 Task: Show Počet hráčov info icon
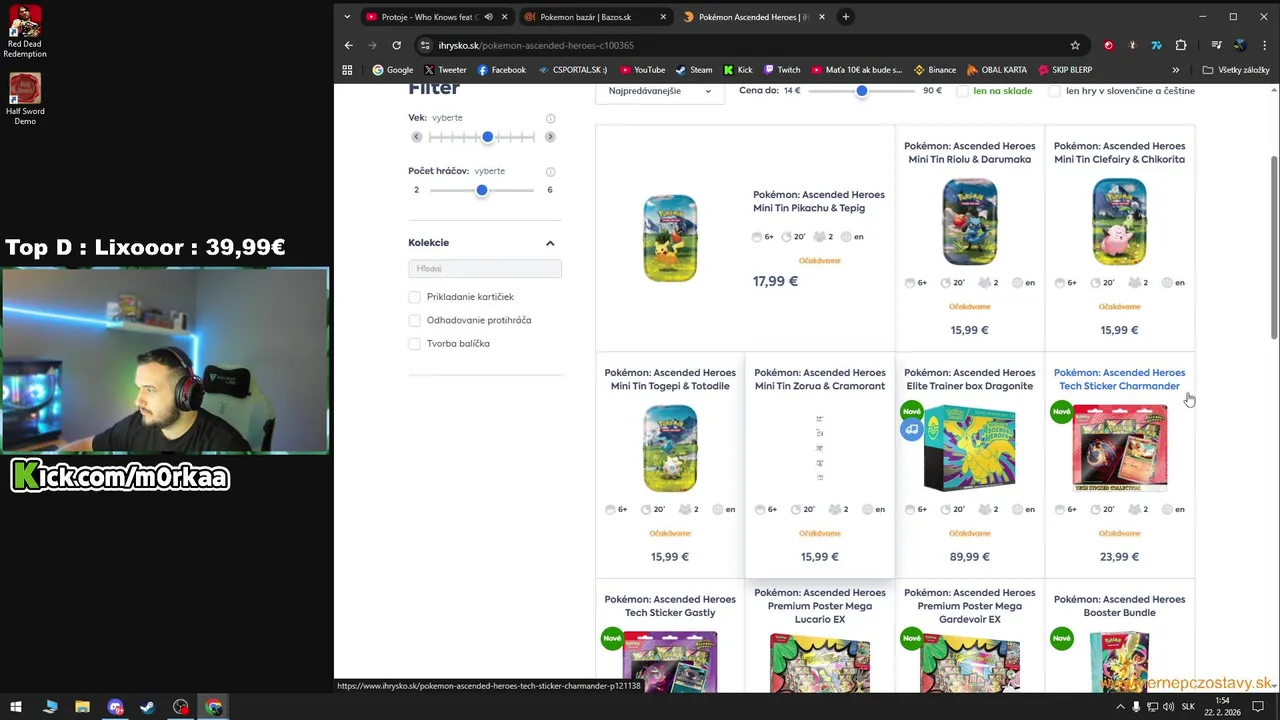click(550, 171)
